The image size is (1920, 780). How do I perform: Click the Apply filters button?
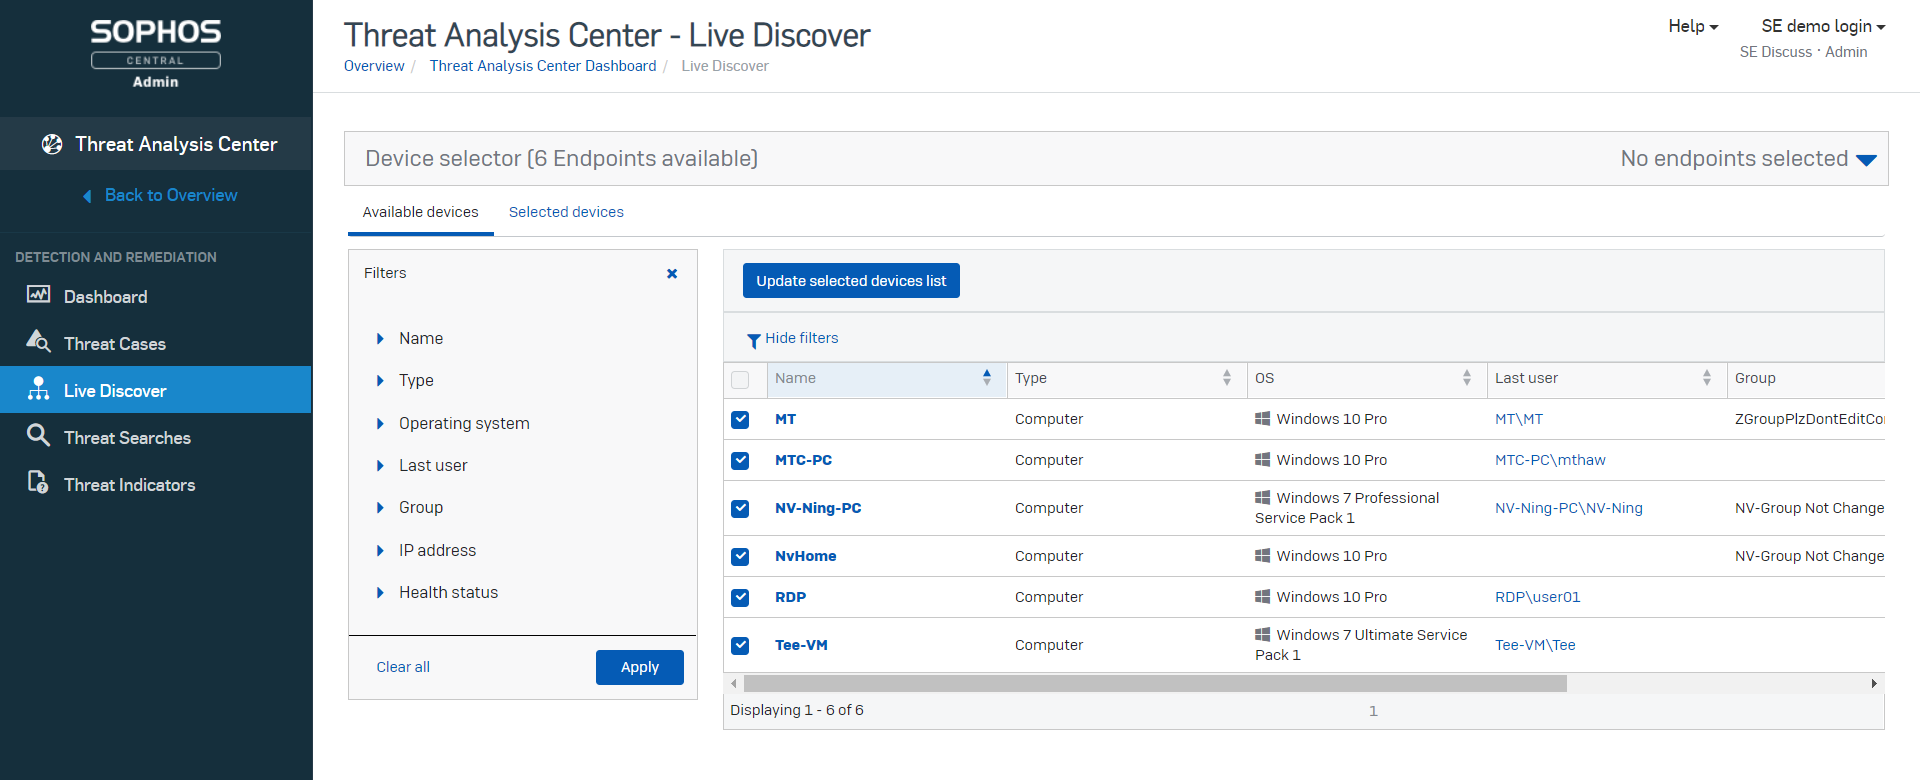pyautogui.click(x=639, y=667)
